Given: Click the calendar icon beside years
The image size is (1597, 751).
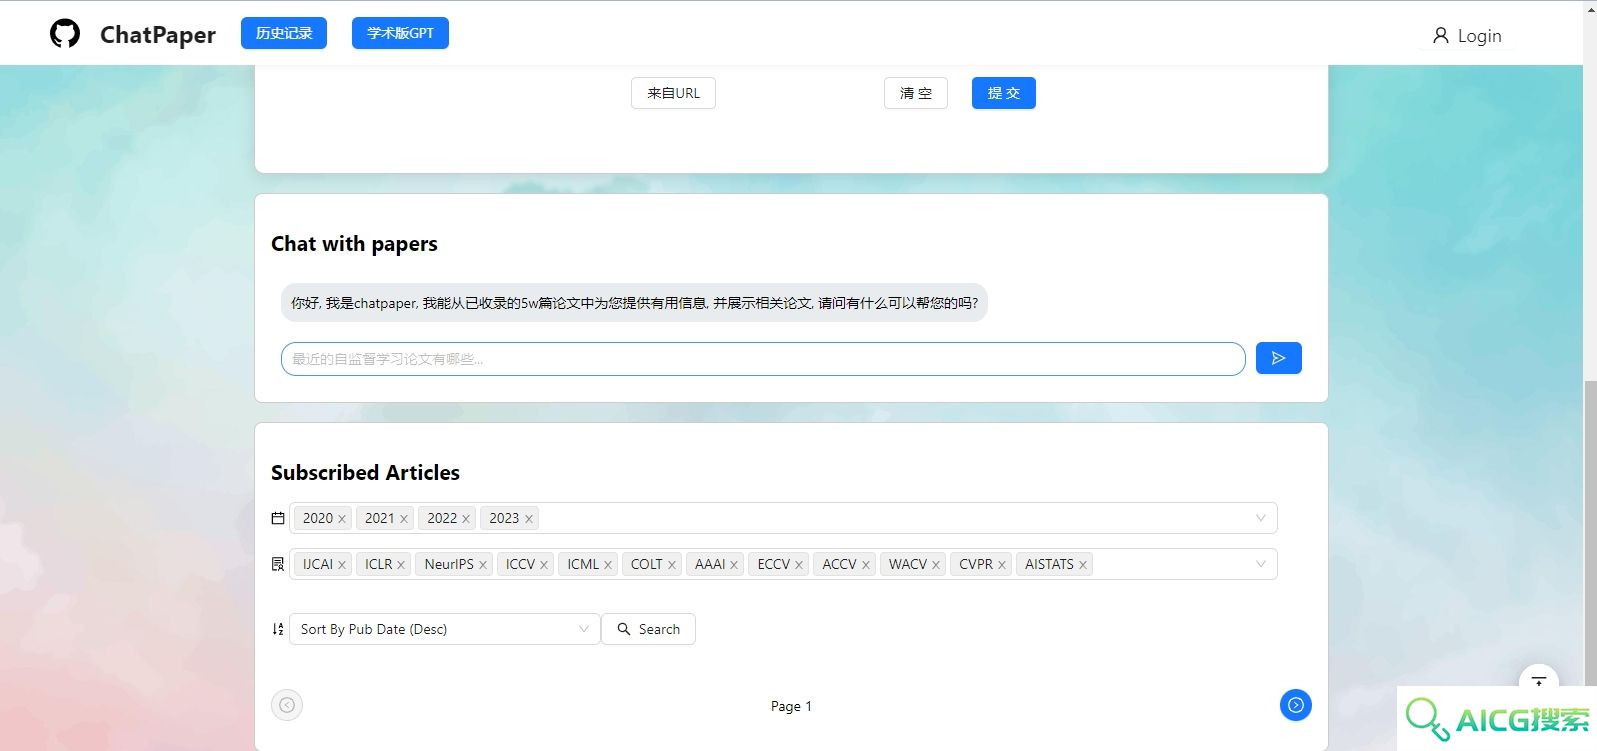Looking at the screenshot, I should 278,518.
